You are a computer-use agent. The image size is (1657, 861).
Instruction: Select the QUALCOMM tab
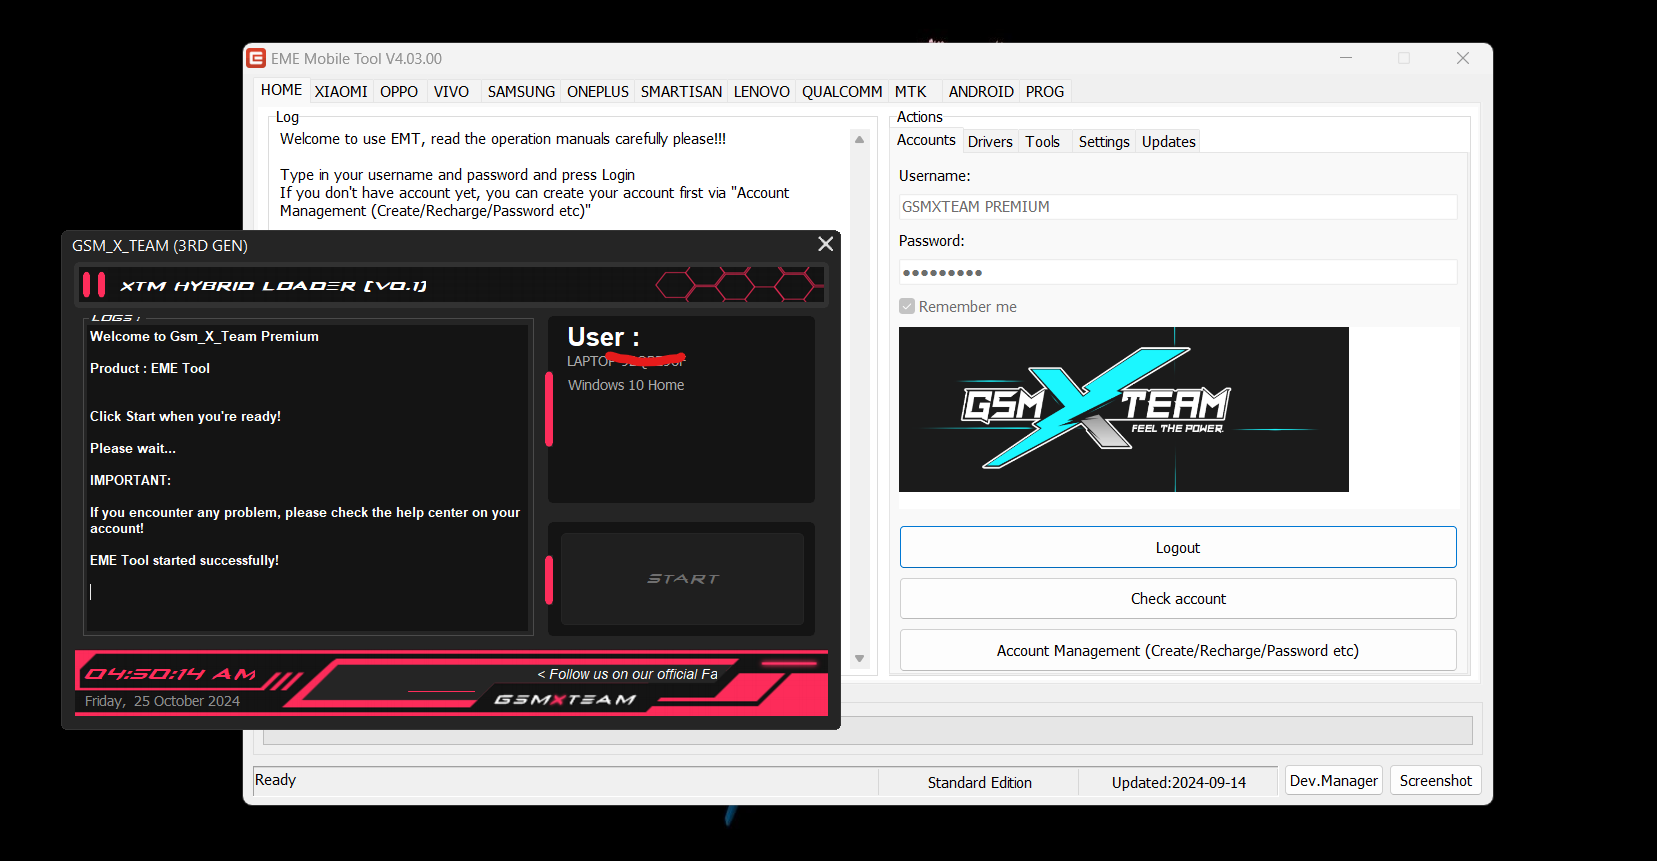pyautogui.click(x=841, y=92)
